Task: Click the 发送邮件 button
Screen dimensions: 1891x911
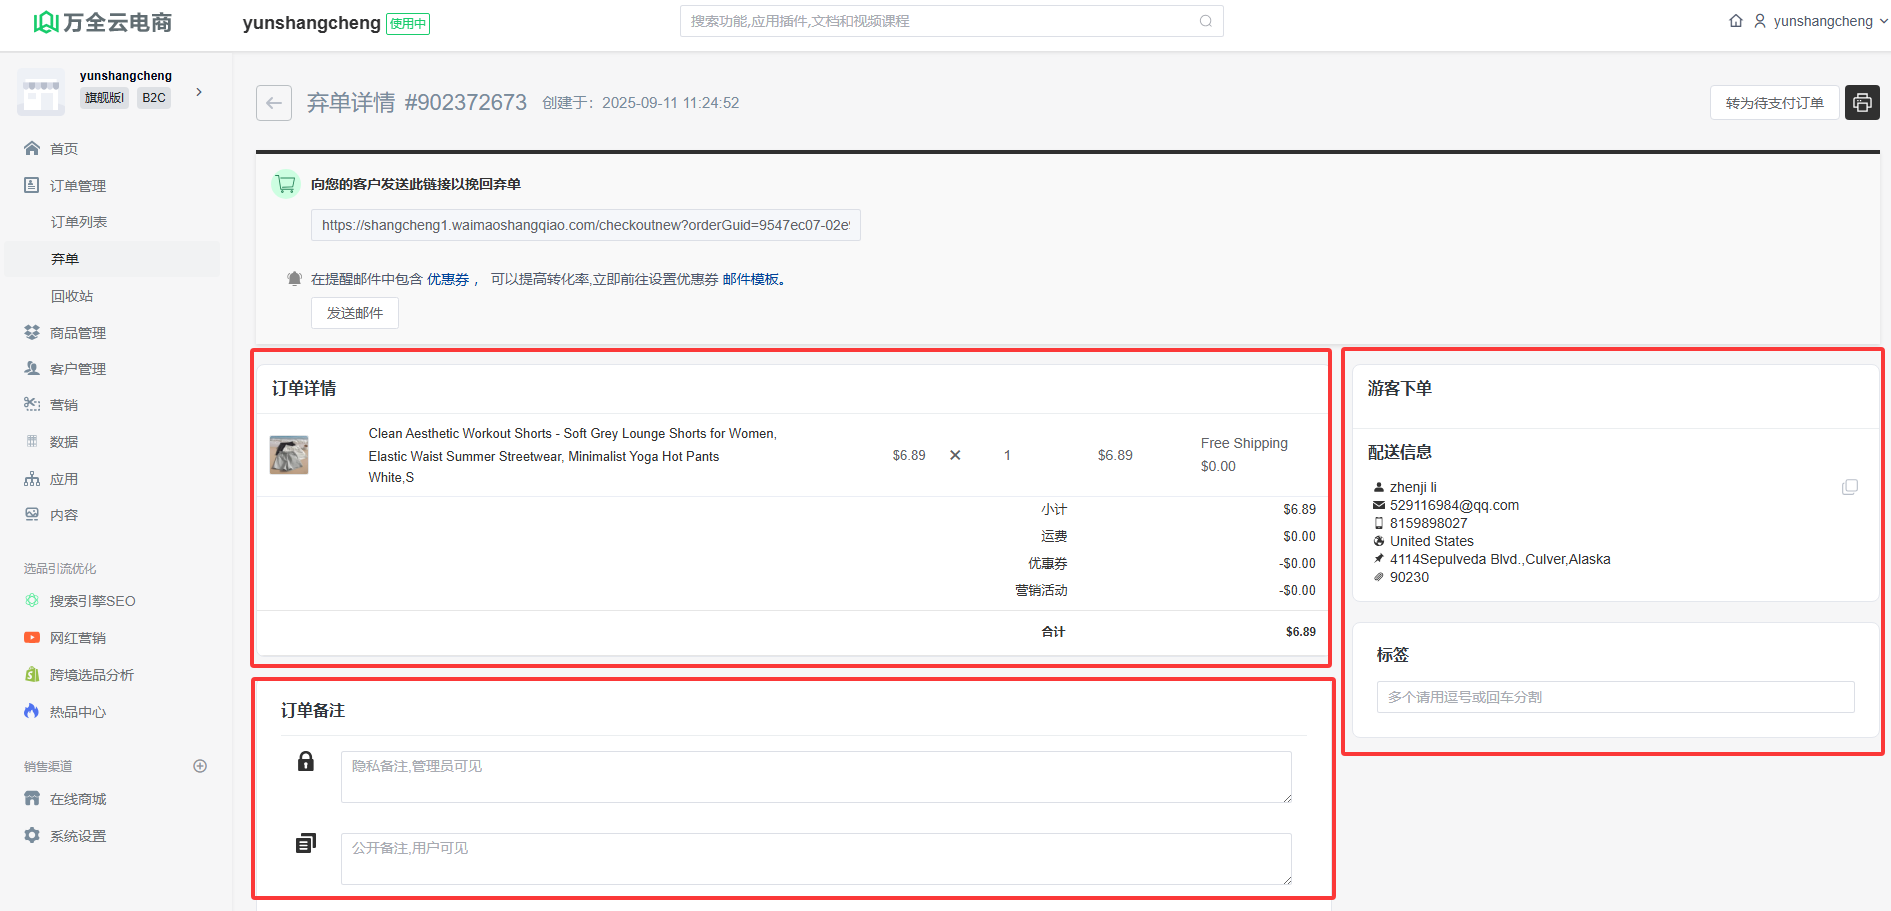Action: 354,313
